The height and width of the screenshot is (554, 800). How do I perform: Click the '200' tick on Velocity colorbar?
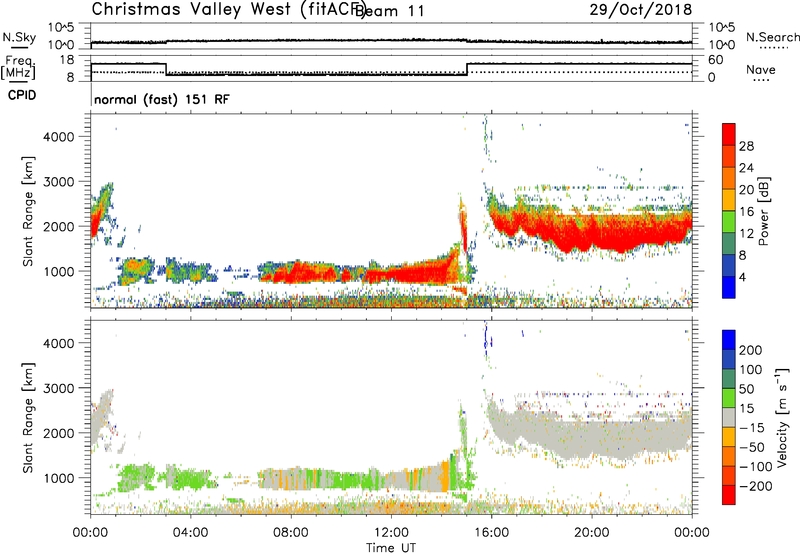[x=751, y=350]
